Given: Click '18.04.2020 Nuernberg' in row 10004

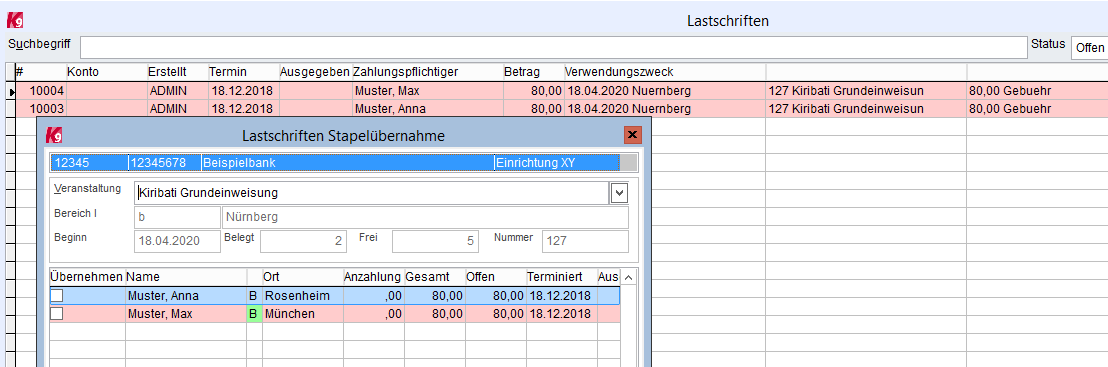Looking at the screenshot, I should click(628, 91).
